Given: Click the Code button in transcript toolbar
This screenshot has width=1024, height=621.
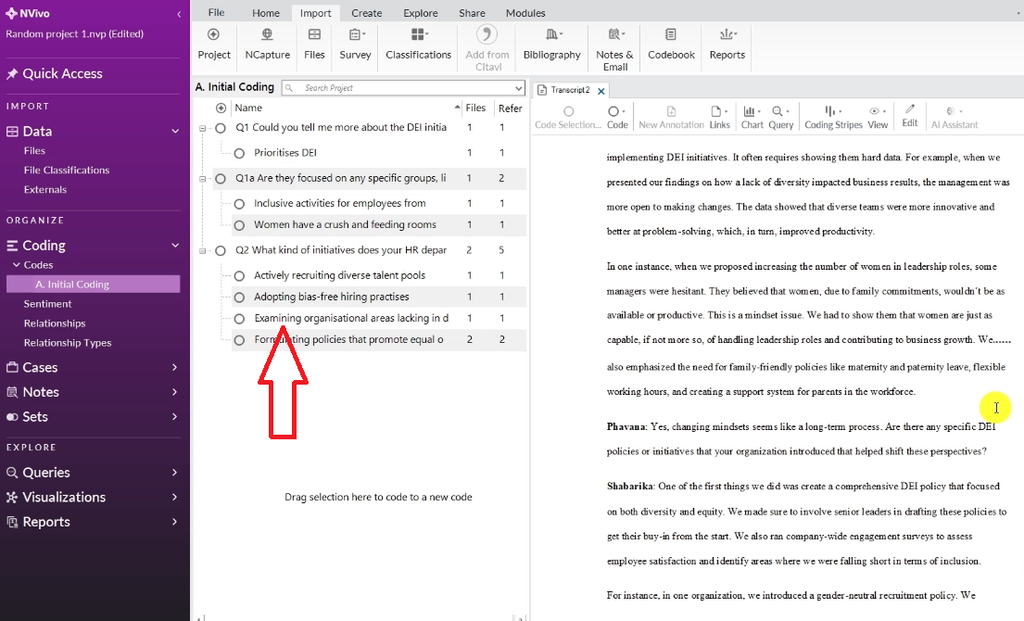Looking at the screenshot, I should point(617,118).
